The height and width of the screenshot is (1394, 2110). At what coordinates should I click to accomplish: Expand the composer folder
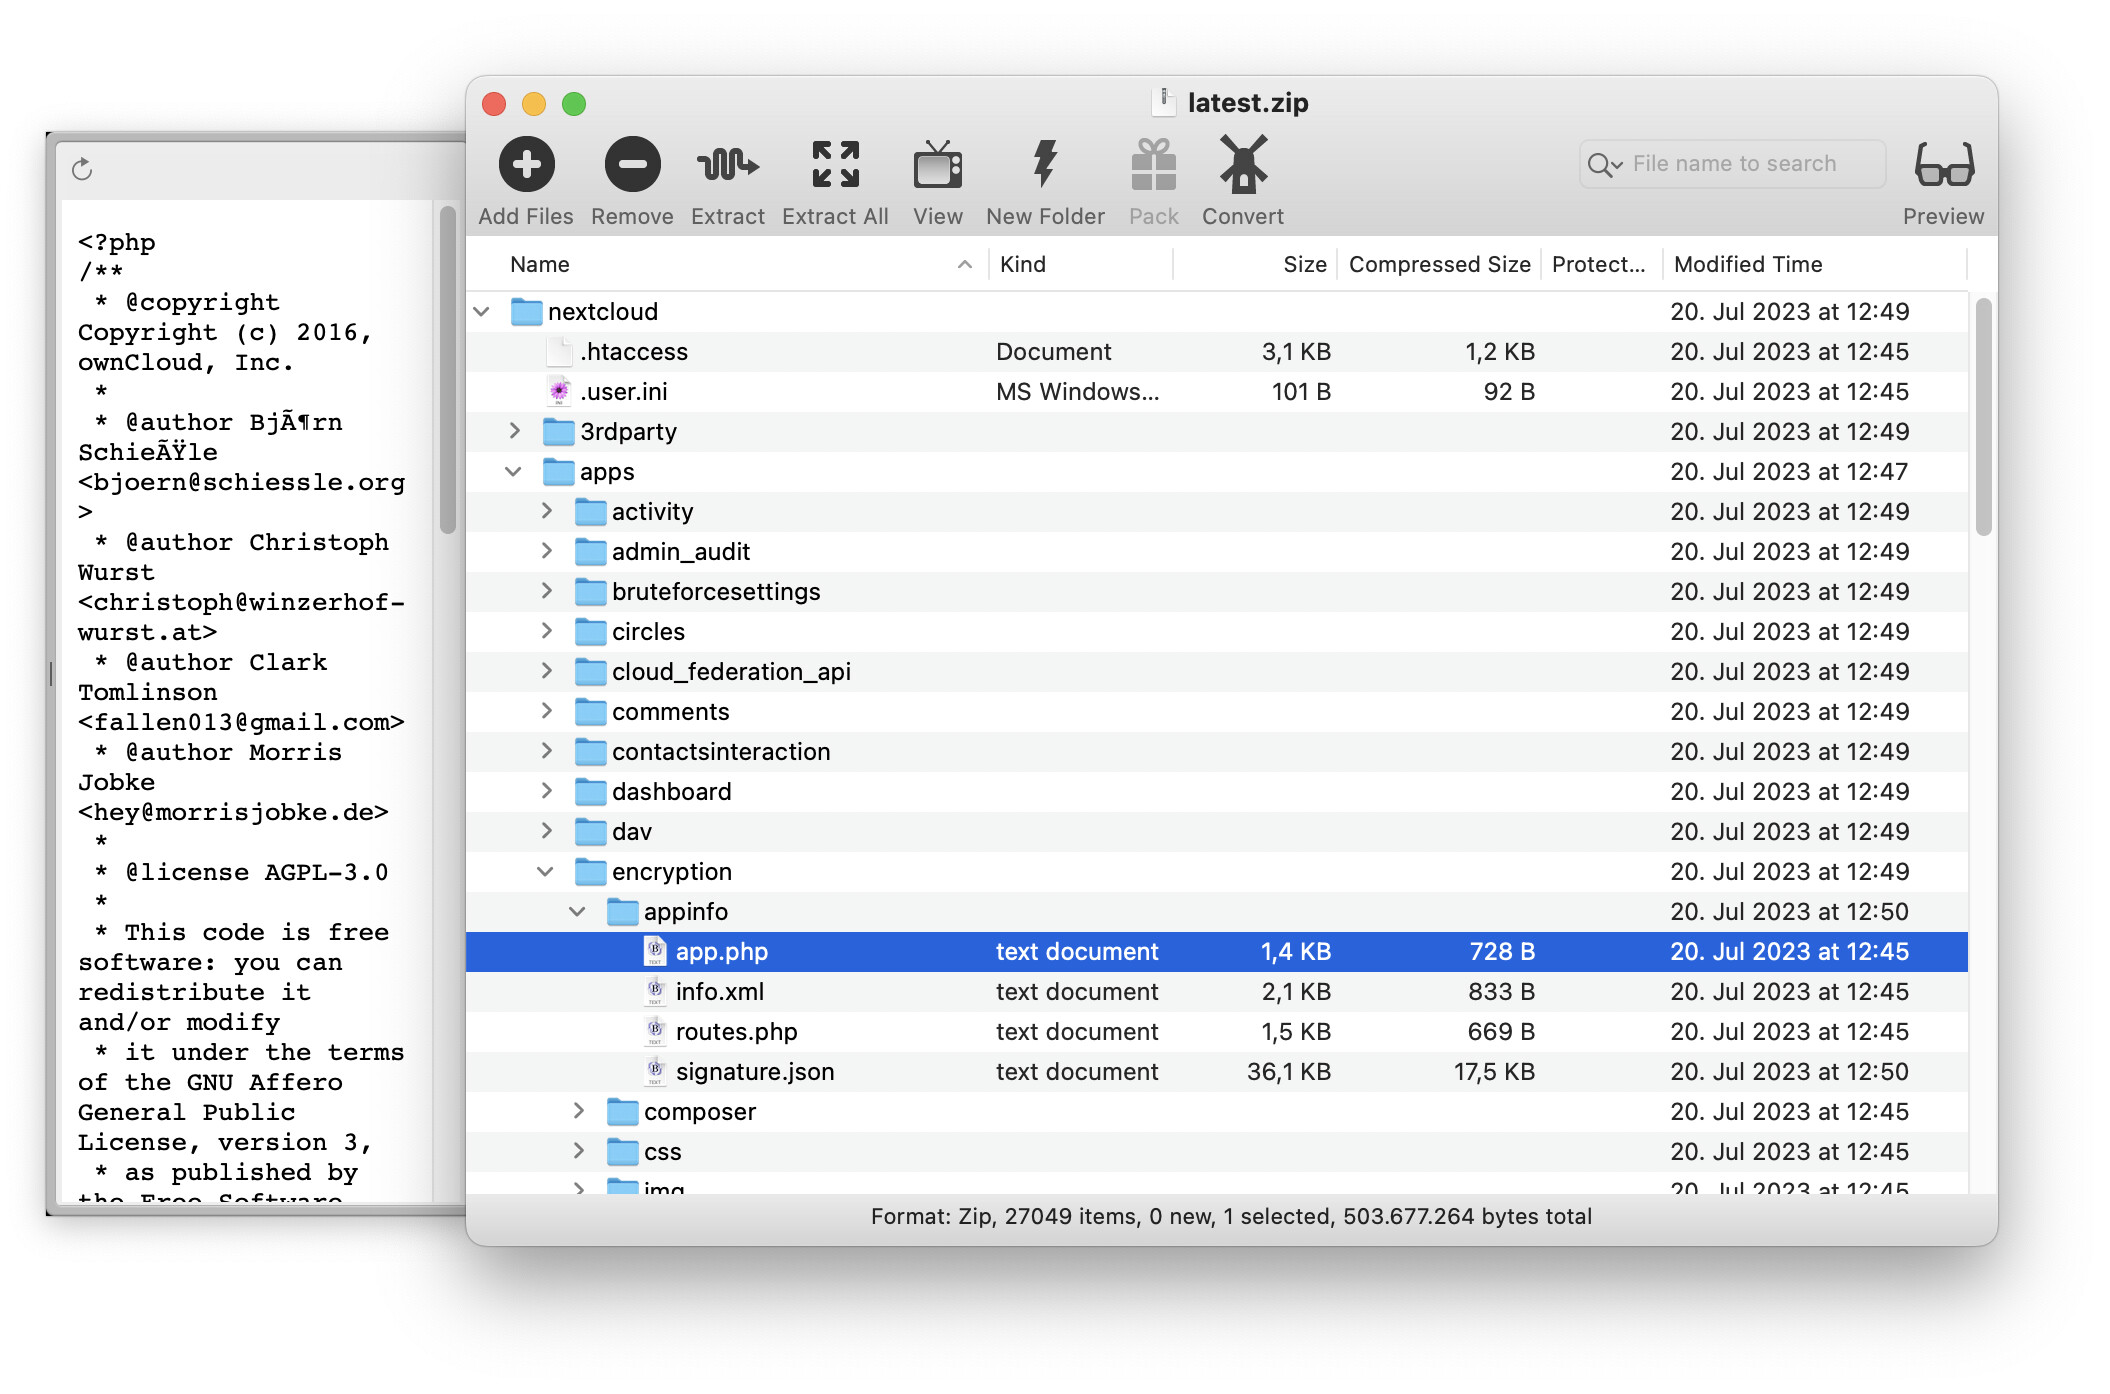(x=578, y=1111)
